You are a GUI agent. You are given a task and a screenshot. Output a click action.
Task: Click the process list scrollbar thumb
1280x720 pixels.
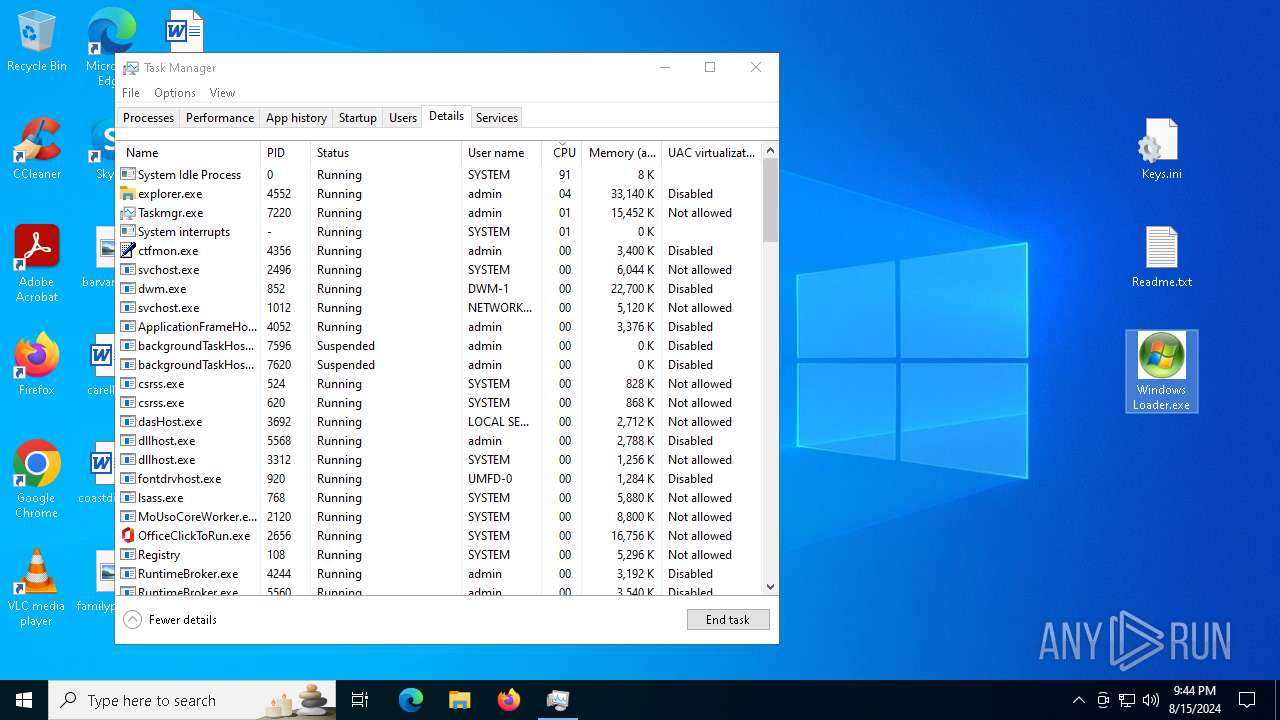[770, 200]
